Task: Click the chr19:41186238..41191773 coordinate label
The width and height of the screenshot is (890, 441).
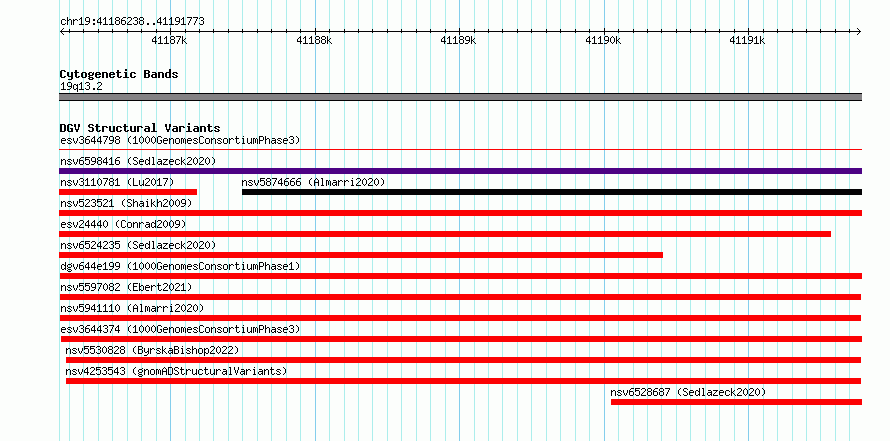Action: pos(132,22)
